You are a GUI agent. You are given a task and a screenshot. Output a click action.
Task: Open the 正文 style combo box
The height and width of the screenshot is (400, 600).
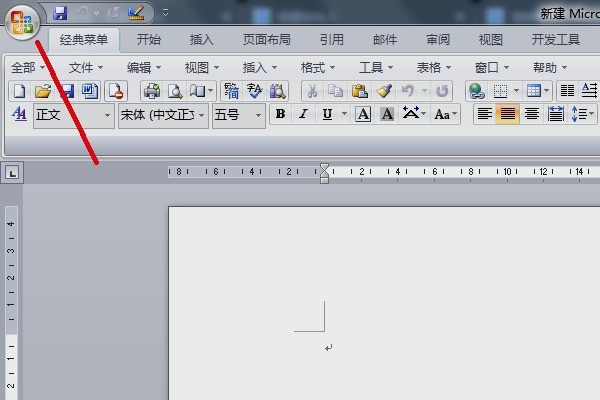coord(74,115)
